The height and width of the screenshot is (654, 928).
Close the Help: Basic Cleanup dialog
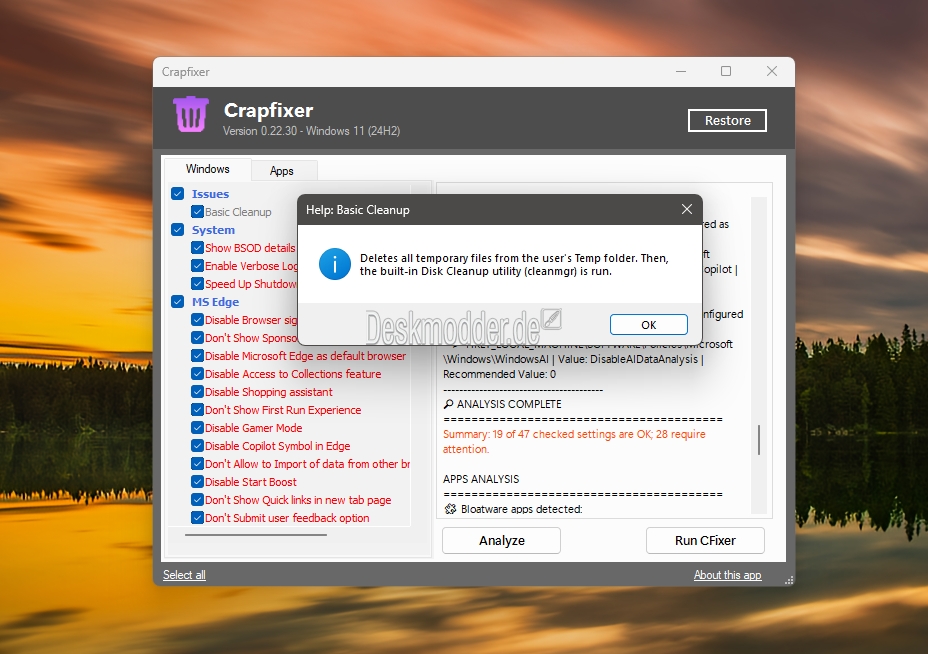687,210
